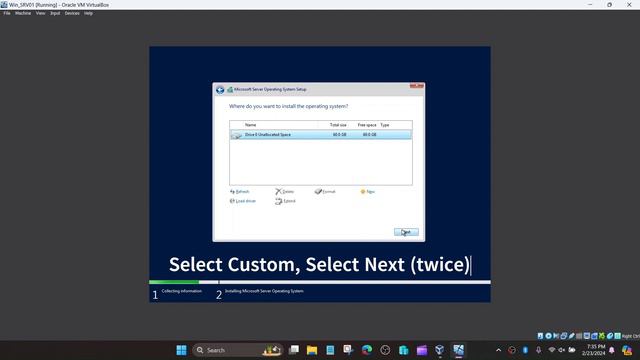Click the Load driver link
Image resolution: width=640 pixels, height=360 pixels.
click(243, 201)
